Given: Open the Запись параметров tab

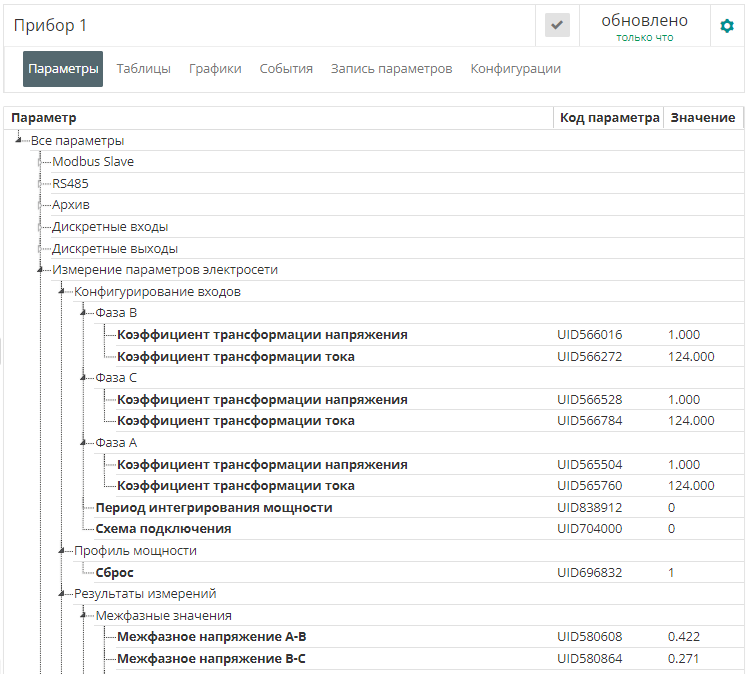Looking at the screenshot, I should 391,69.
